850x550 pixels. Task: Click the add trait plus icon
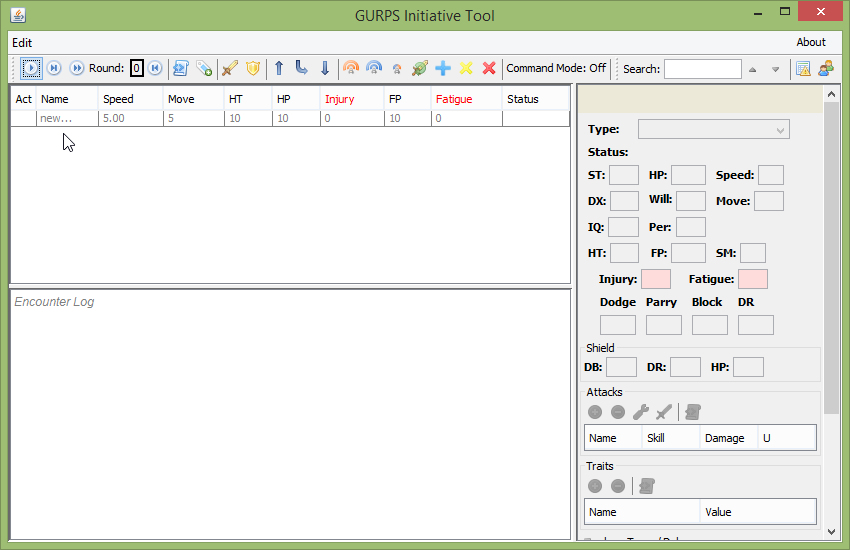pos(595,486)
